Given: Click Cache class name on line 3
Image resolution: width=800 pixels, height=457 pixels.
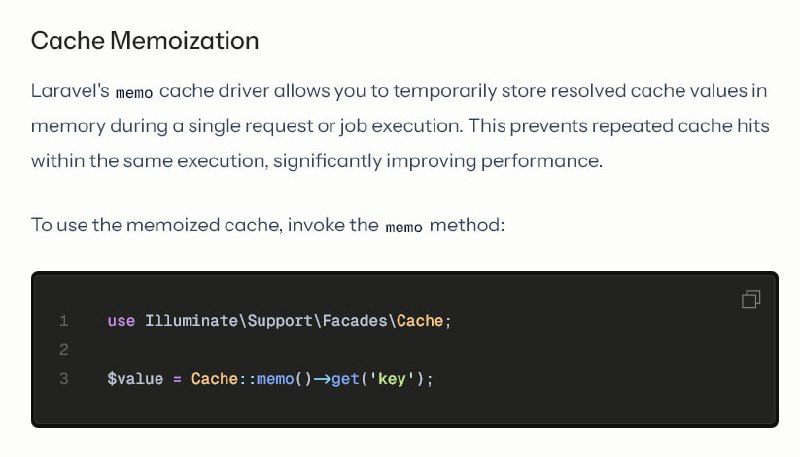Looking at the screenshot, I should [214, 379].
